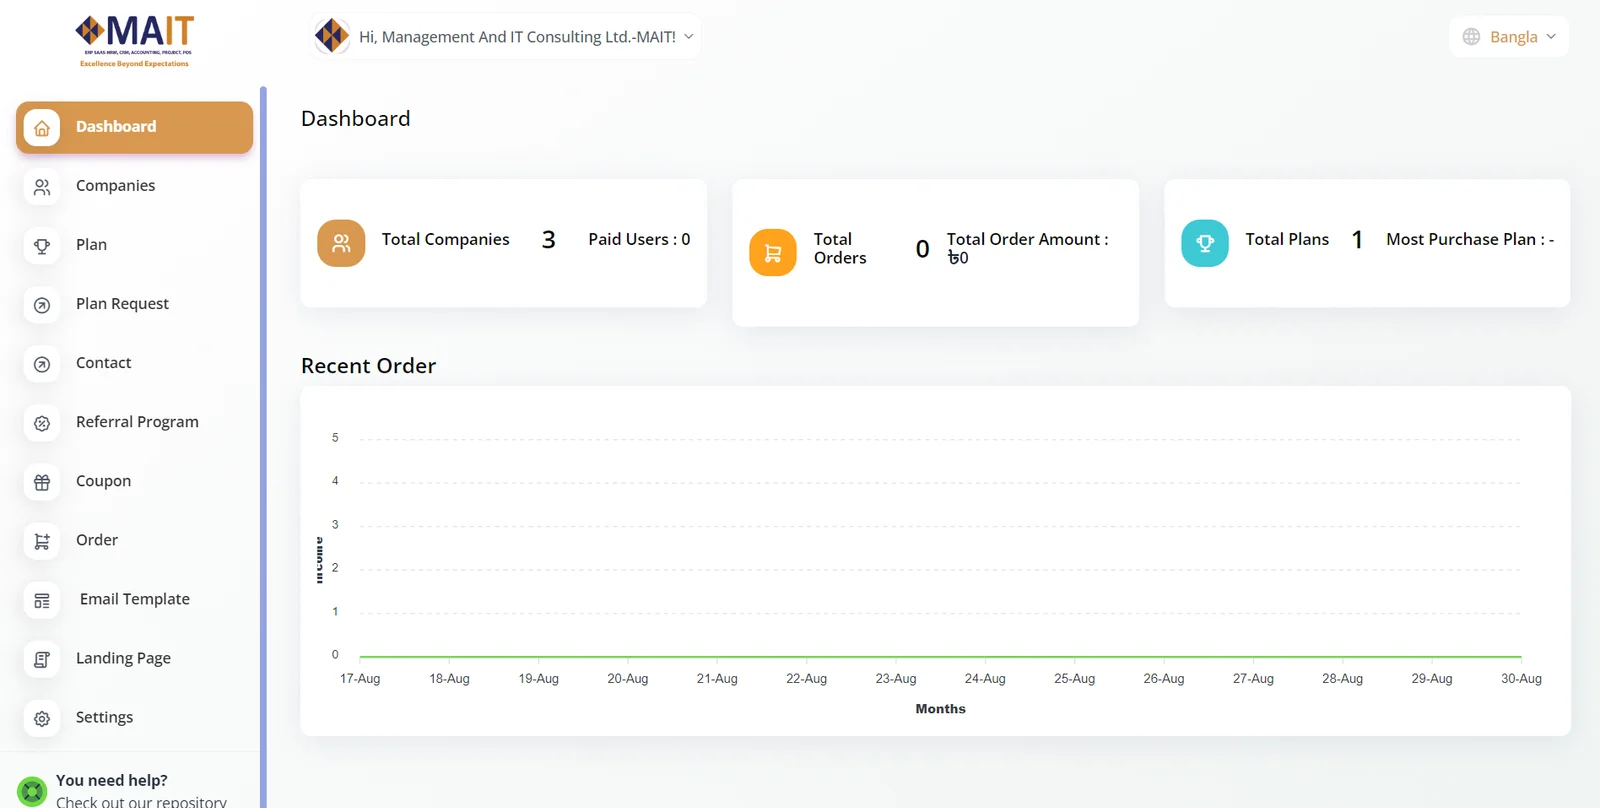Click the orange Total Orders cart icon
This screenshot has width=1600, height=808.
point(773,252)
